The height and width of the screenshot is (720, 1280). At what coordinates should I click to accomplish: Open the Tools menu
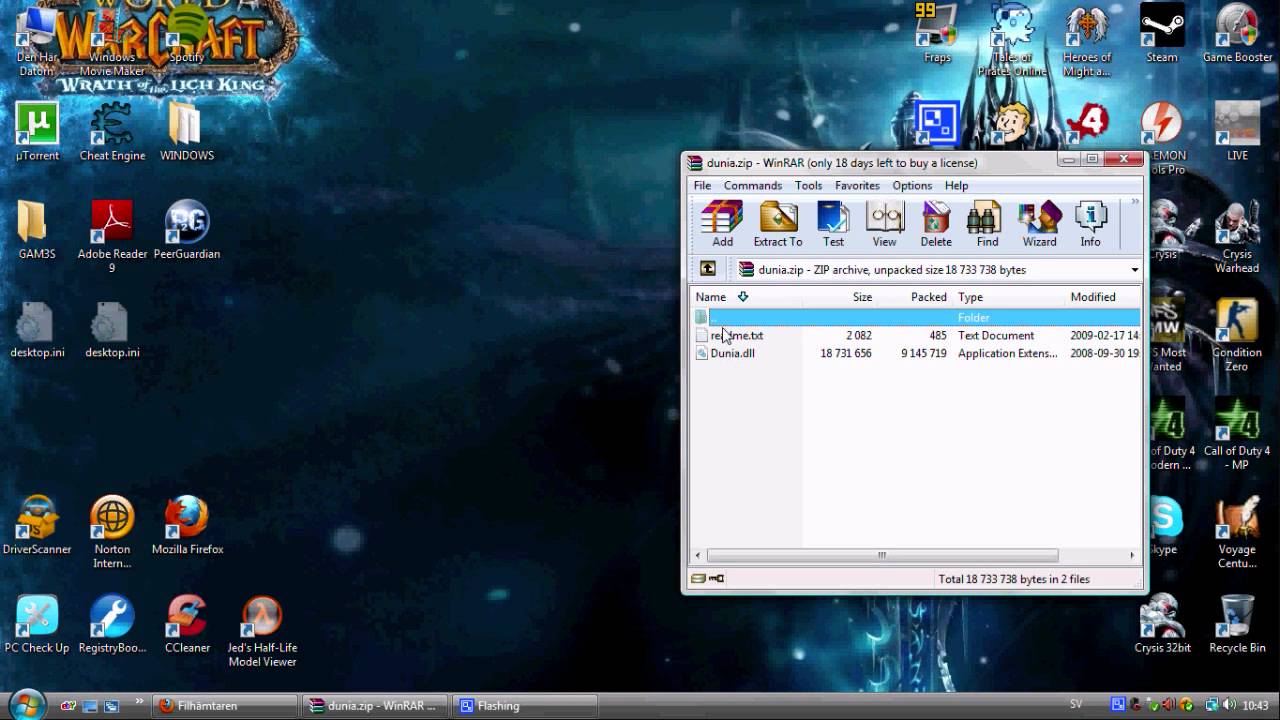(808, 185)
